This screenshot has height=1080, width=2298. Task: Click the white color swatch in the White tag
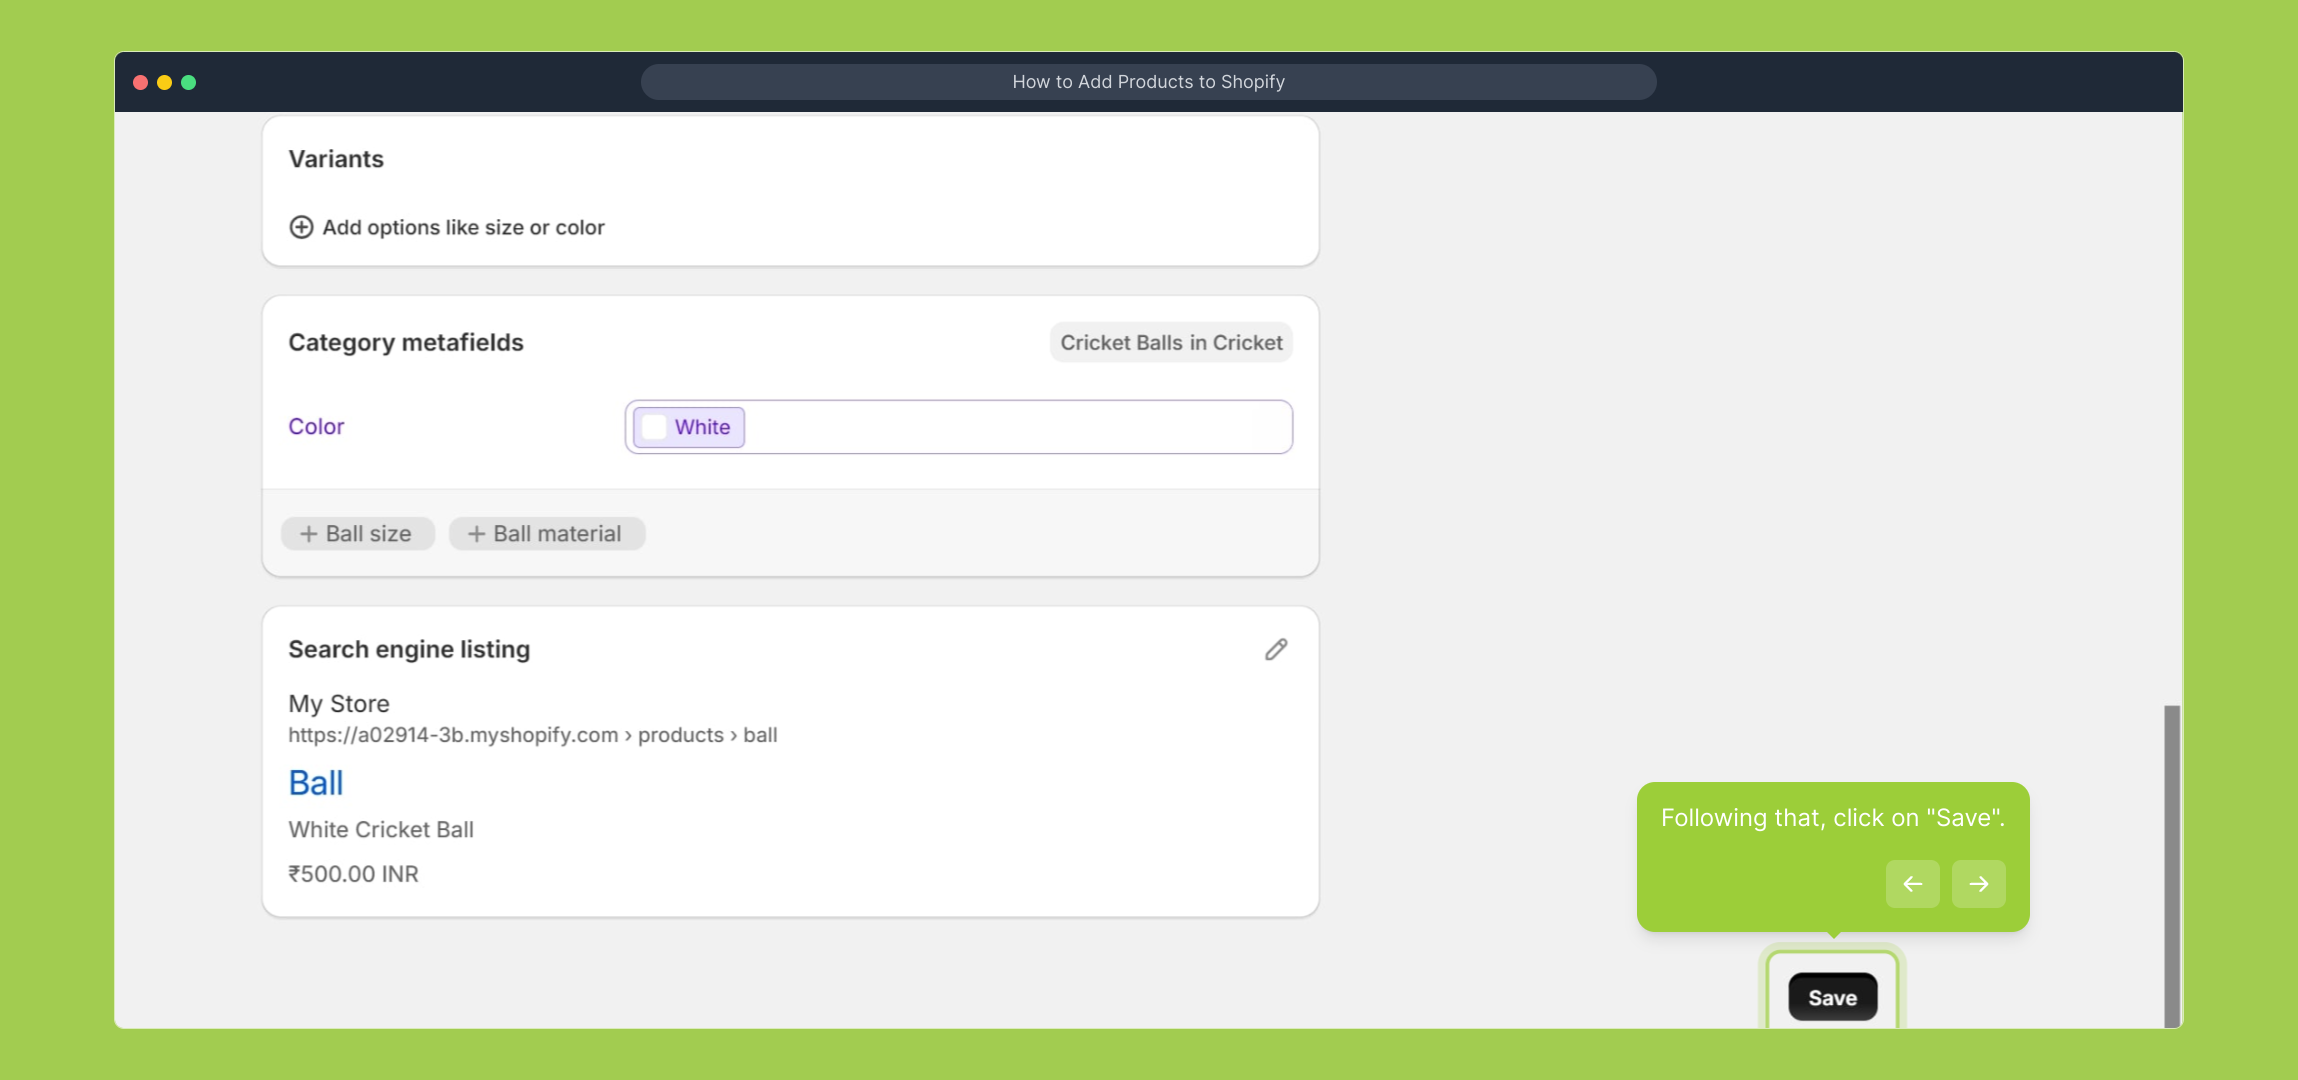tap(654, 427)
